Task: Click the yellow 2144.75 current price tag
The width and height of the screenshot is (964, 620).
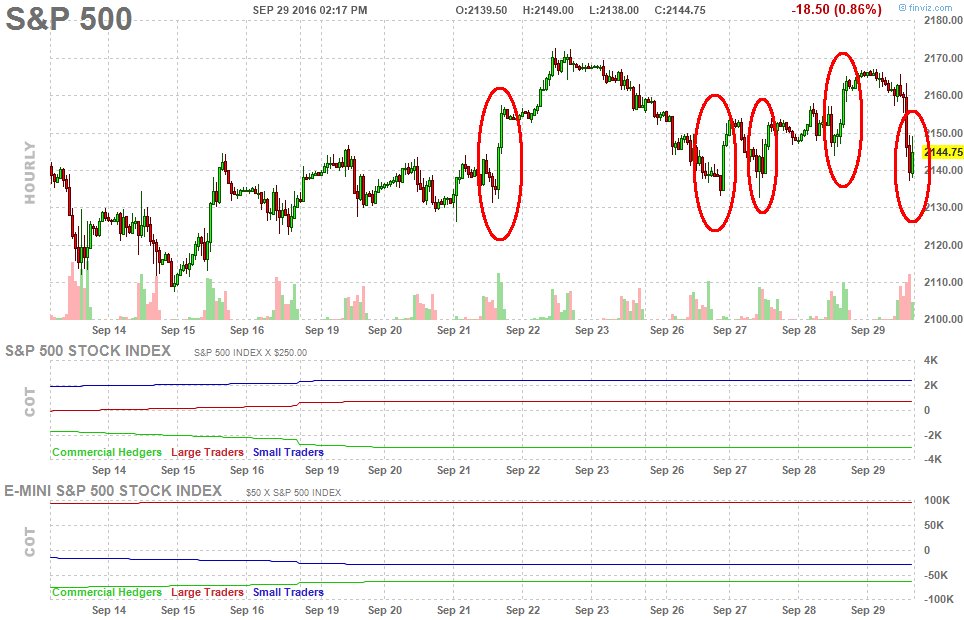Action: pos(943,152)
